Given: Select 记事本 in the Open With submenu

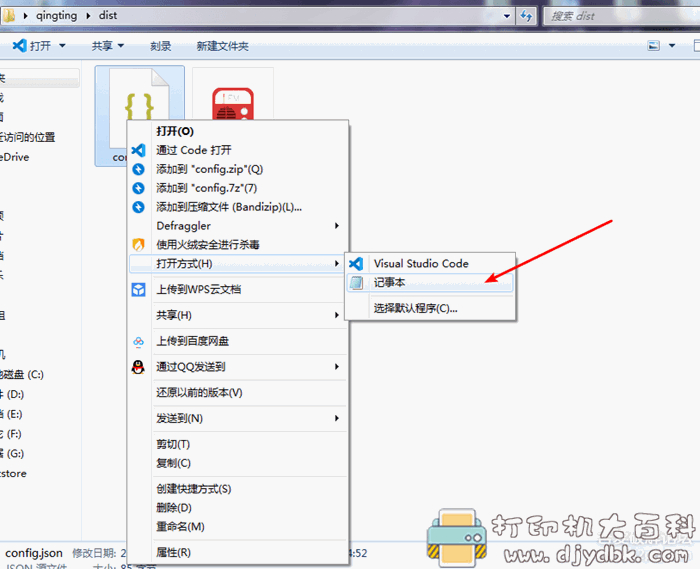Looking at the screenshot, I should 430,282.
